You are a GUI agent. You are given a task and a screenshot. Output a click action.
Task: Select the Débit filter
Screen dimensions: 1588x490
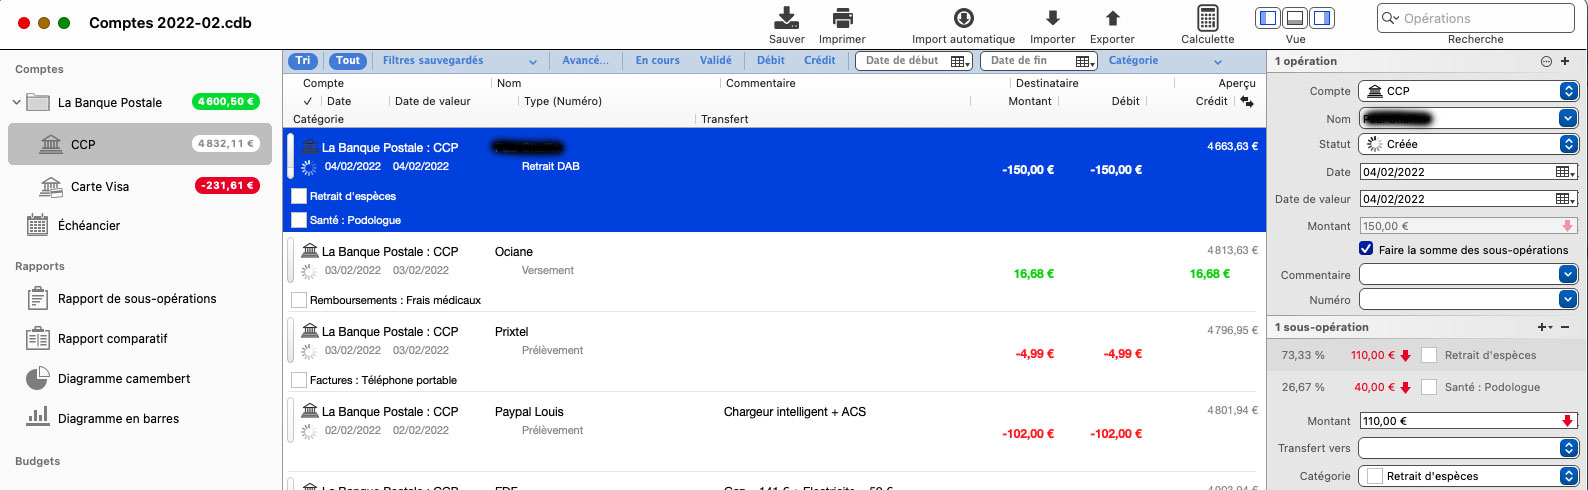(771, 61)
